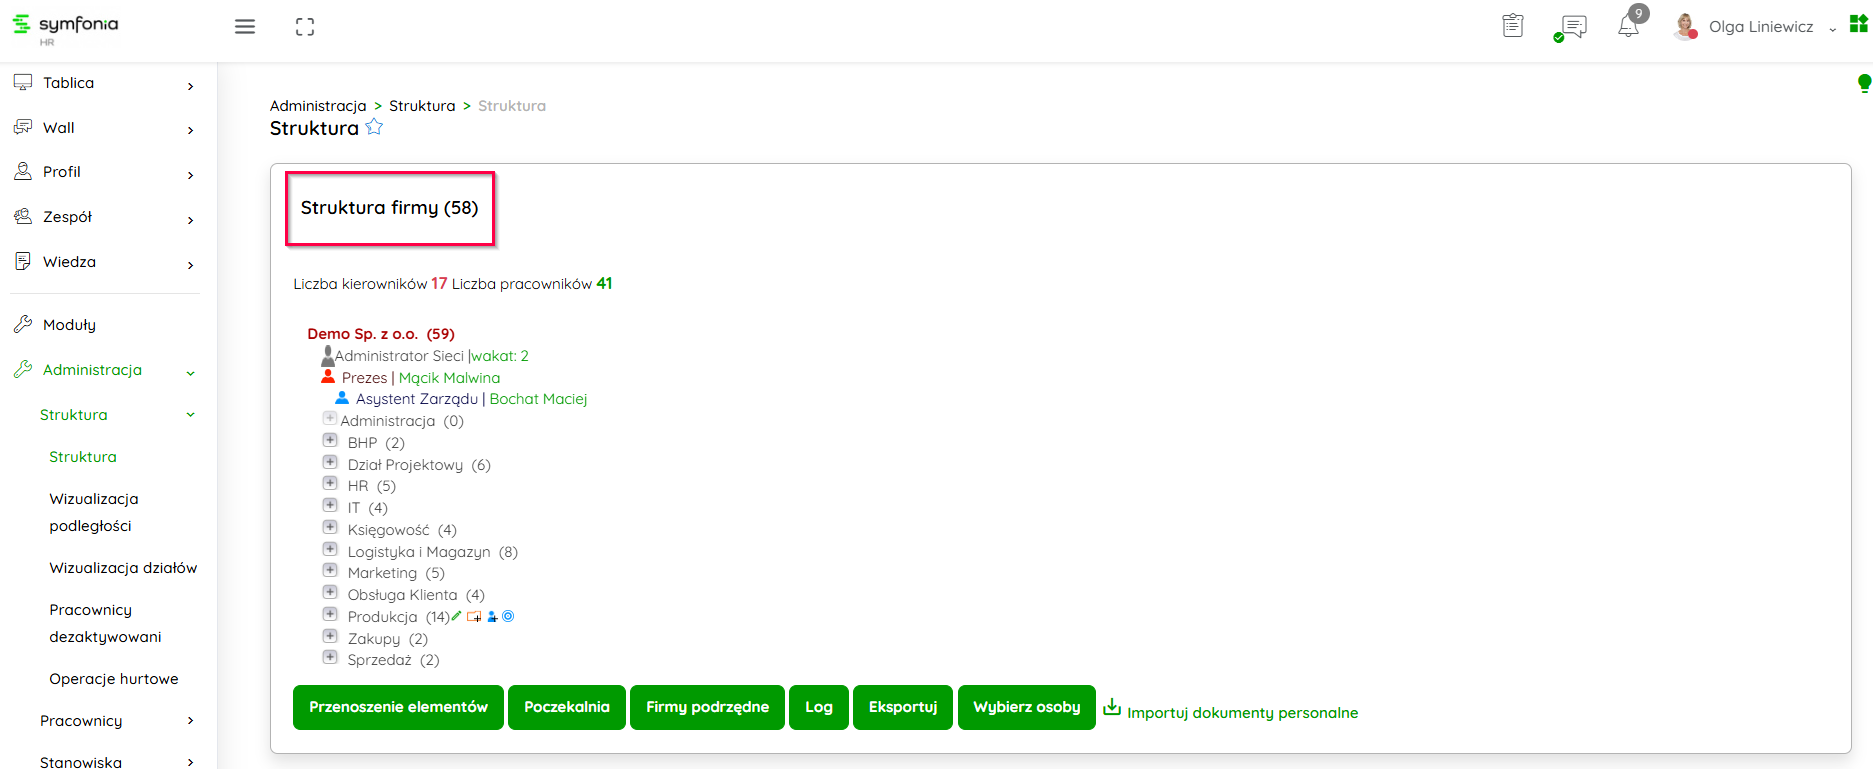
Task: Open the notifications bell
Action: coord(1628,26)
